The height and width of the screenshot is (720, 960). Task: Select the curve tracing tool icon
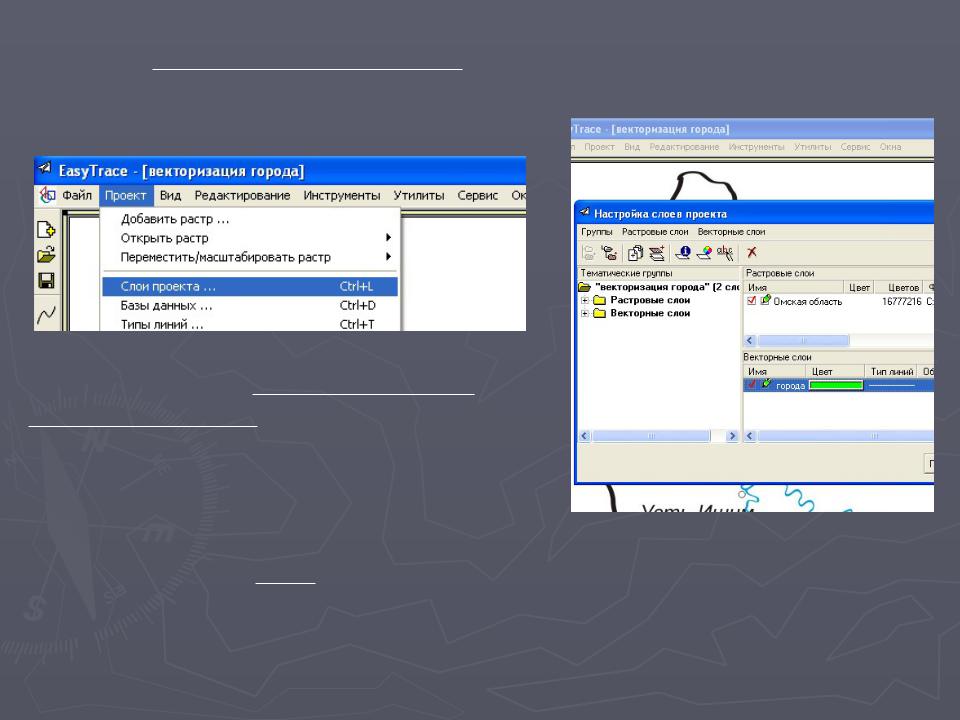[x=46, y=315]
